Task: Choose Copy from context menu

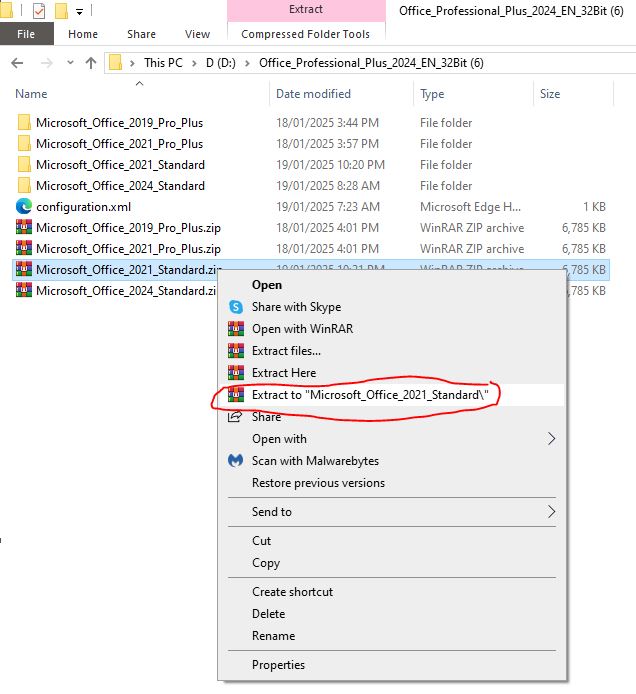Action: 392,563
